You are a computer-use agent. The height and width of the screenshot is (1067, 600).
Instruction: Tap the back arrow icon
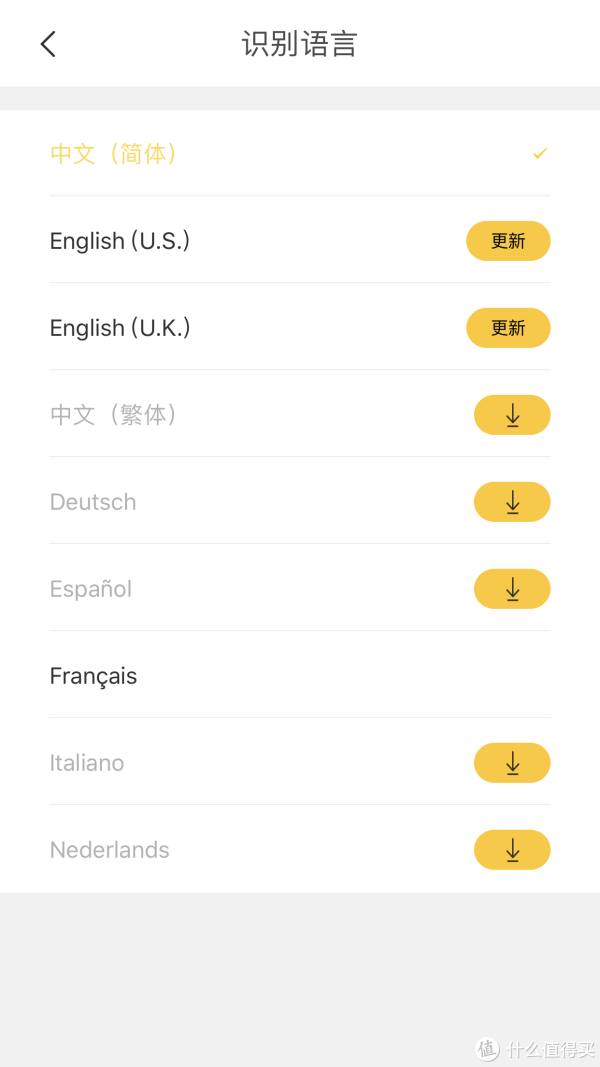pyautogui.click(x=48, y=44)
